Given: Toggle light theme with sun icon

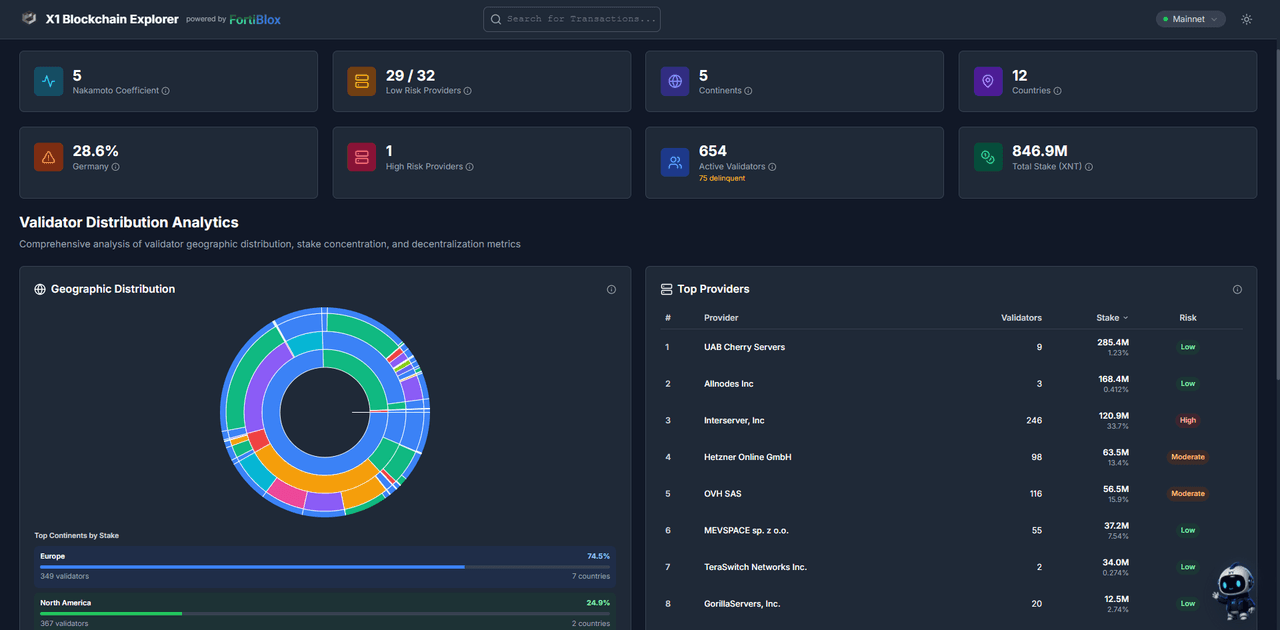Looking at the screenshot, I should click(1246, 19).
